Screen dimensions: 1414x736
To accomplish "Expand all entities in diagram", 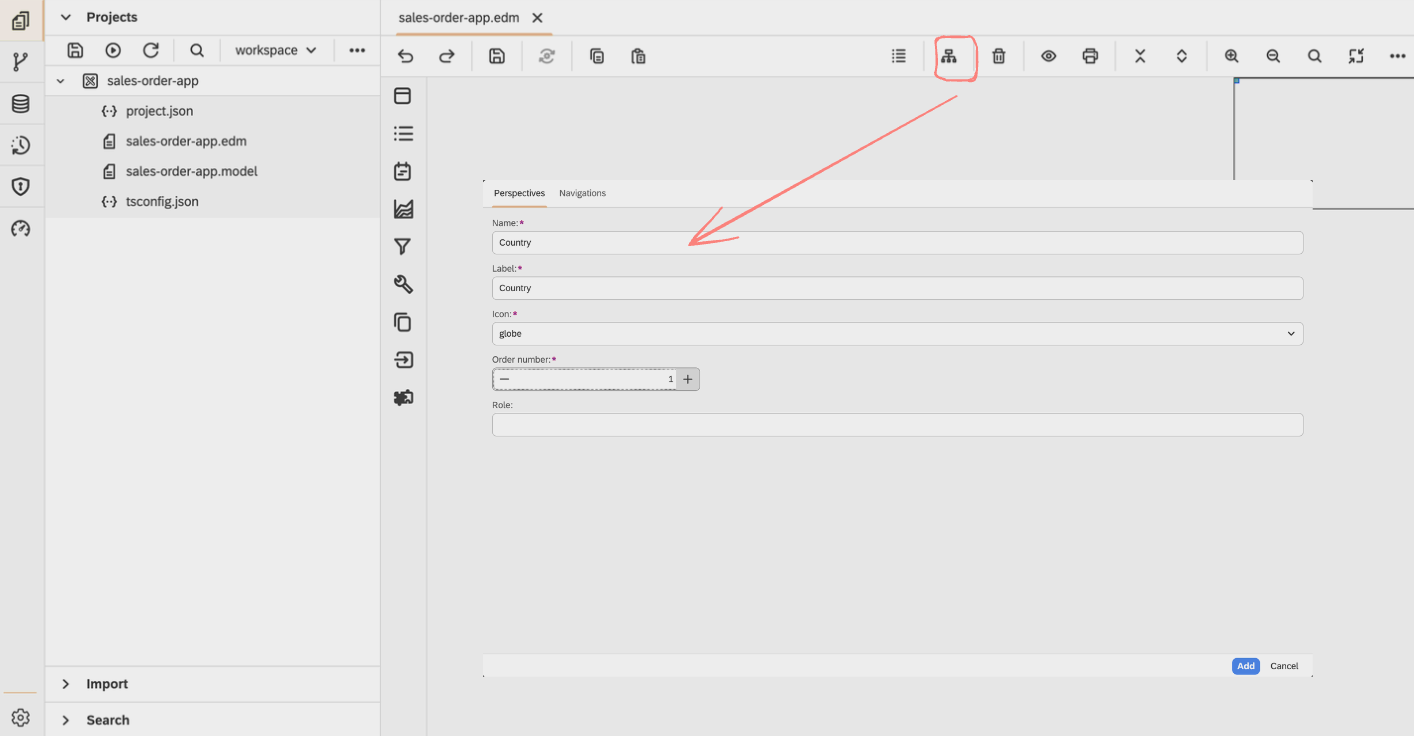I will pos(1182,56).
